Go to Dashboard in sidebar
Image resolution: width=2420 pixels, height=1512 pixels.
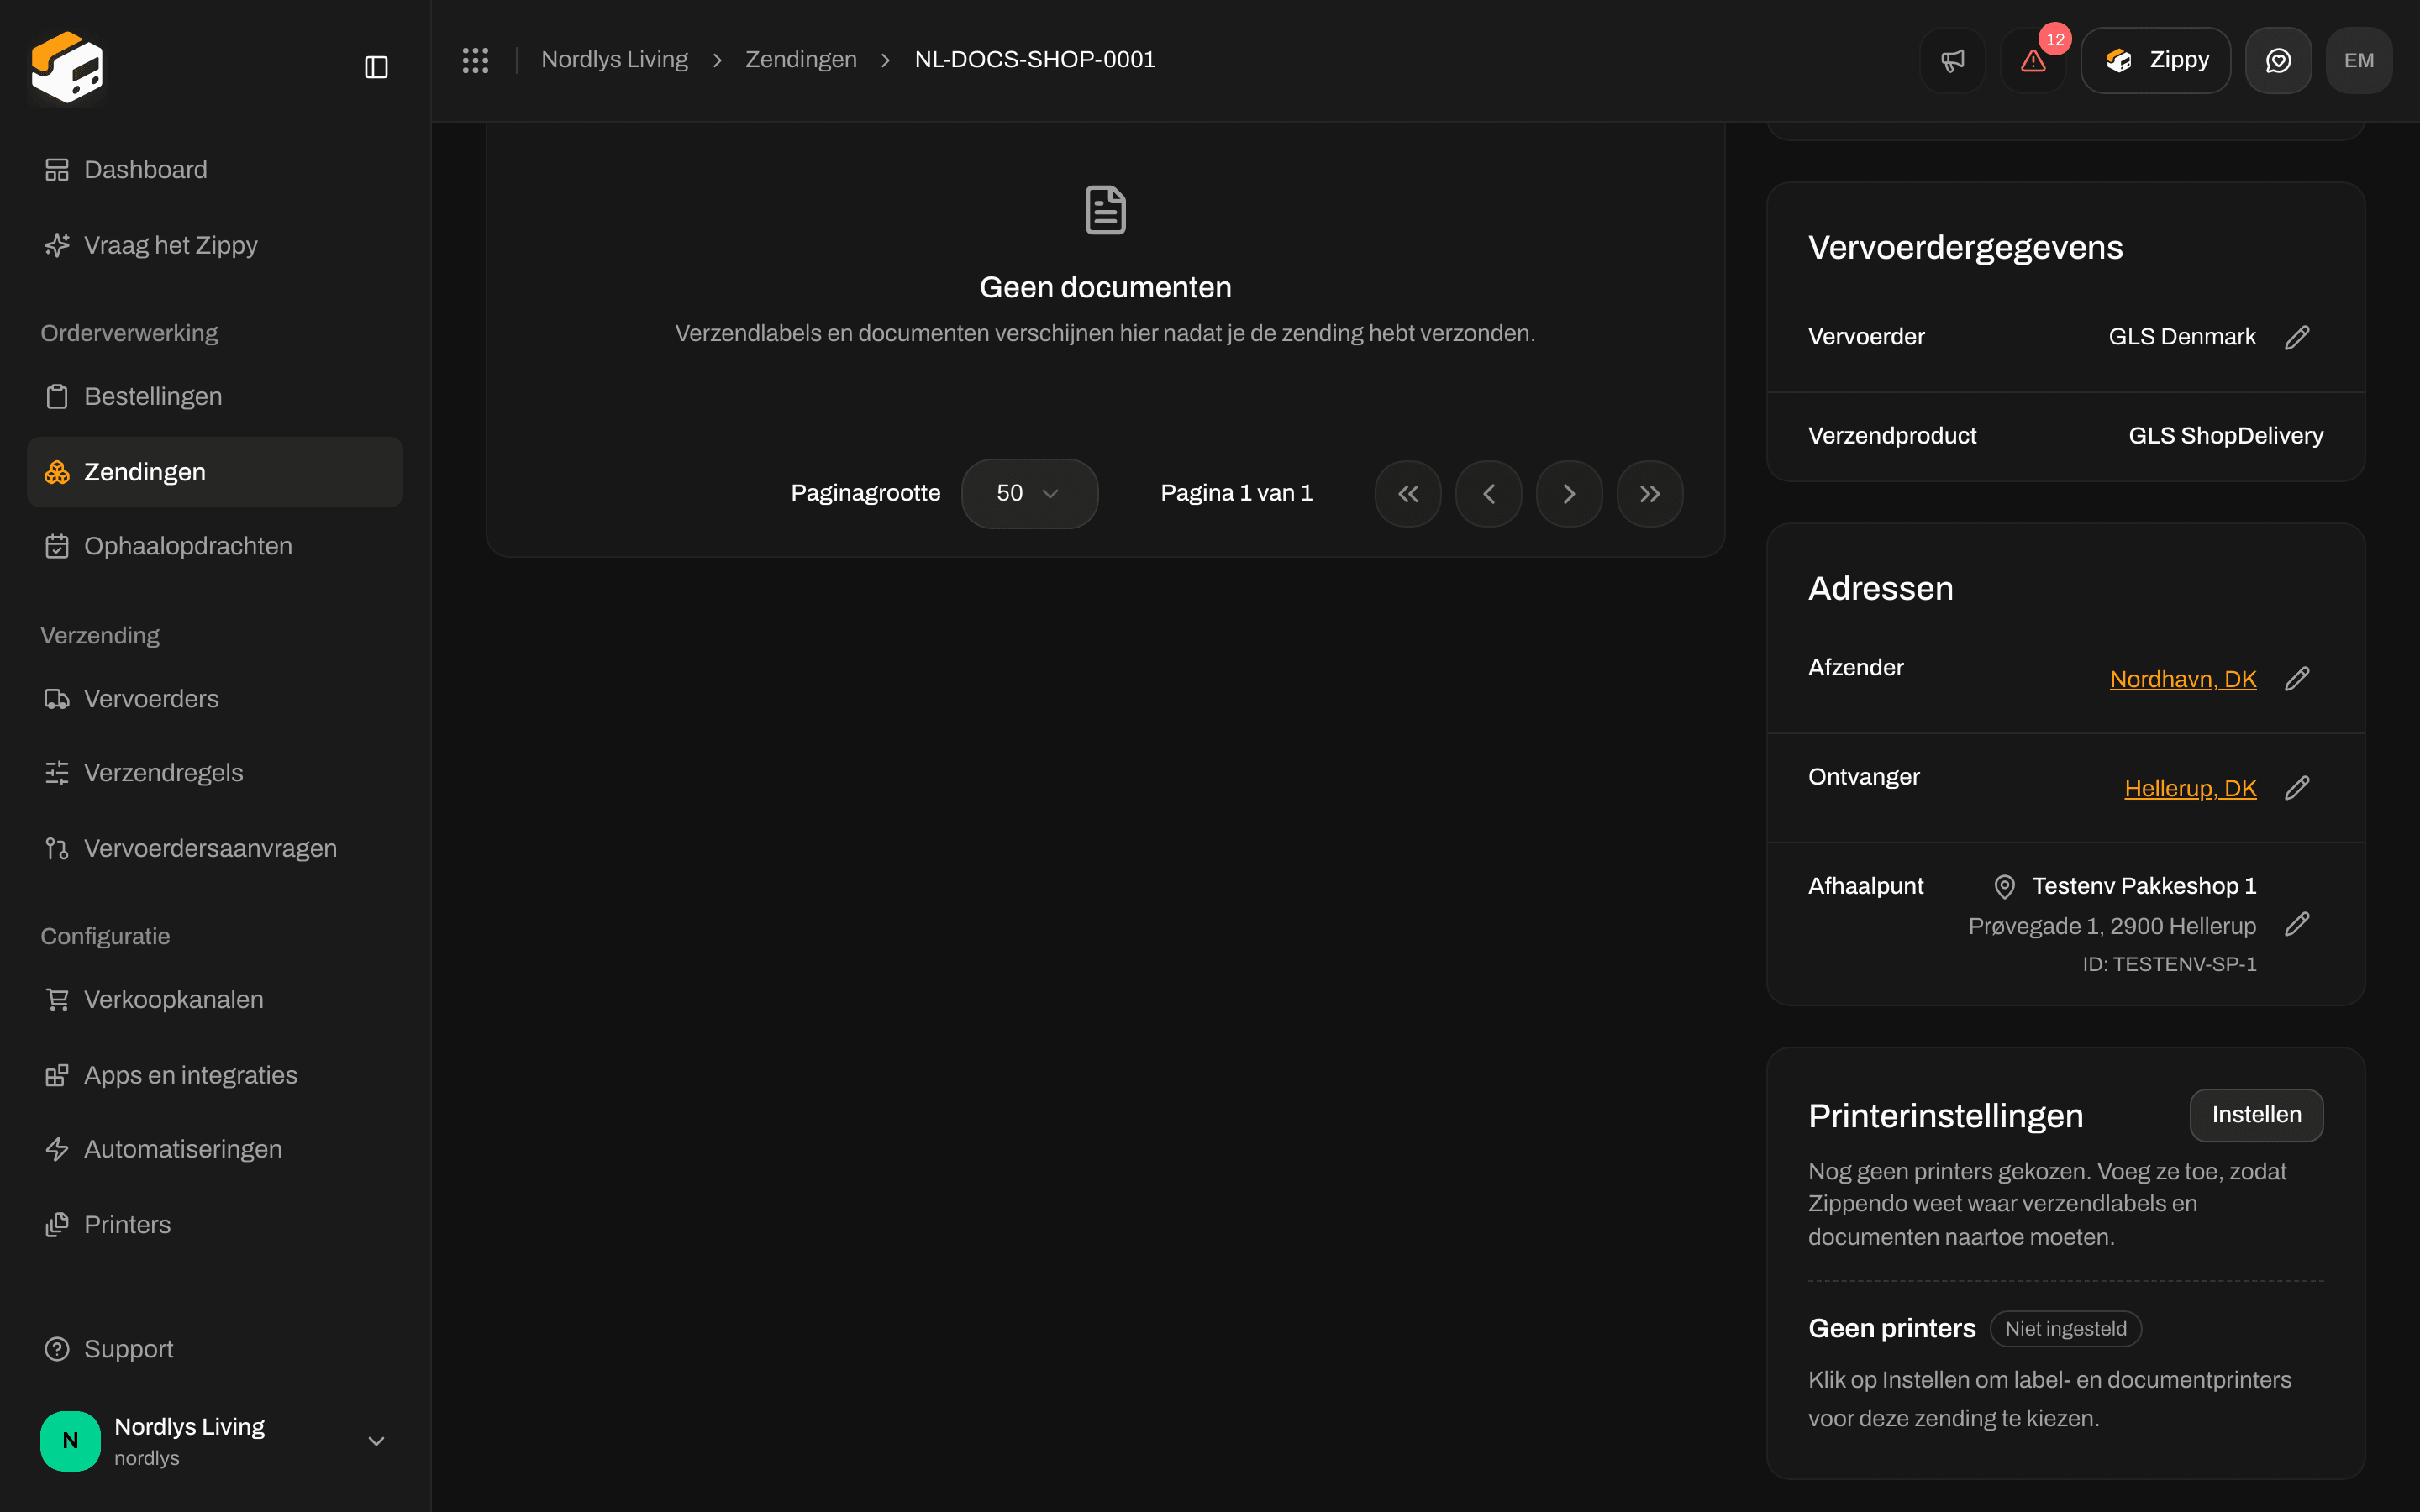coord(215,170)
